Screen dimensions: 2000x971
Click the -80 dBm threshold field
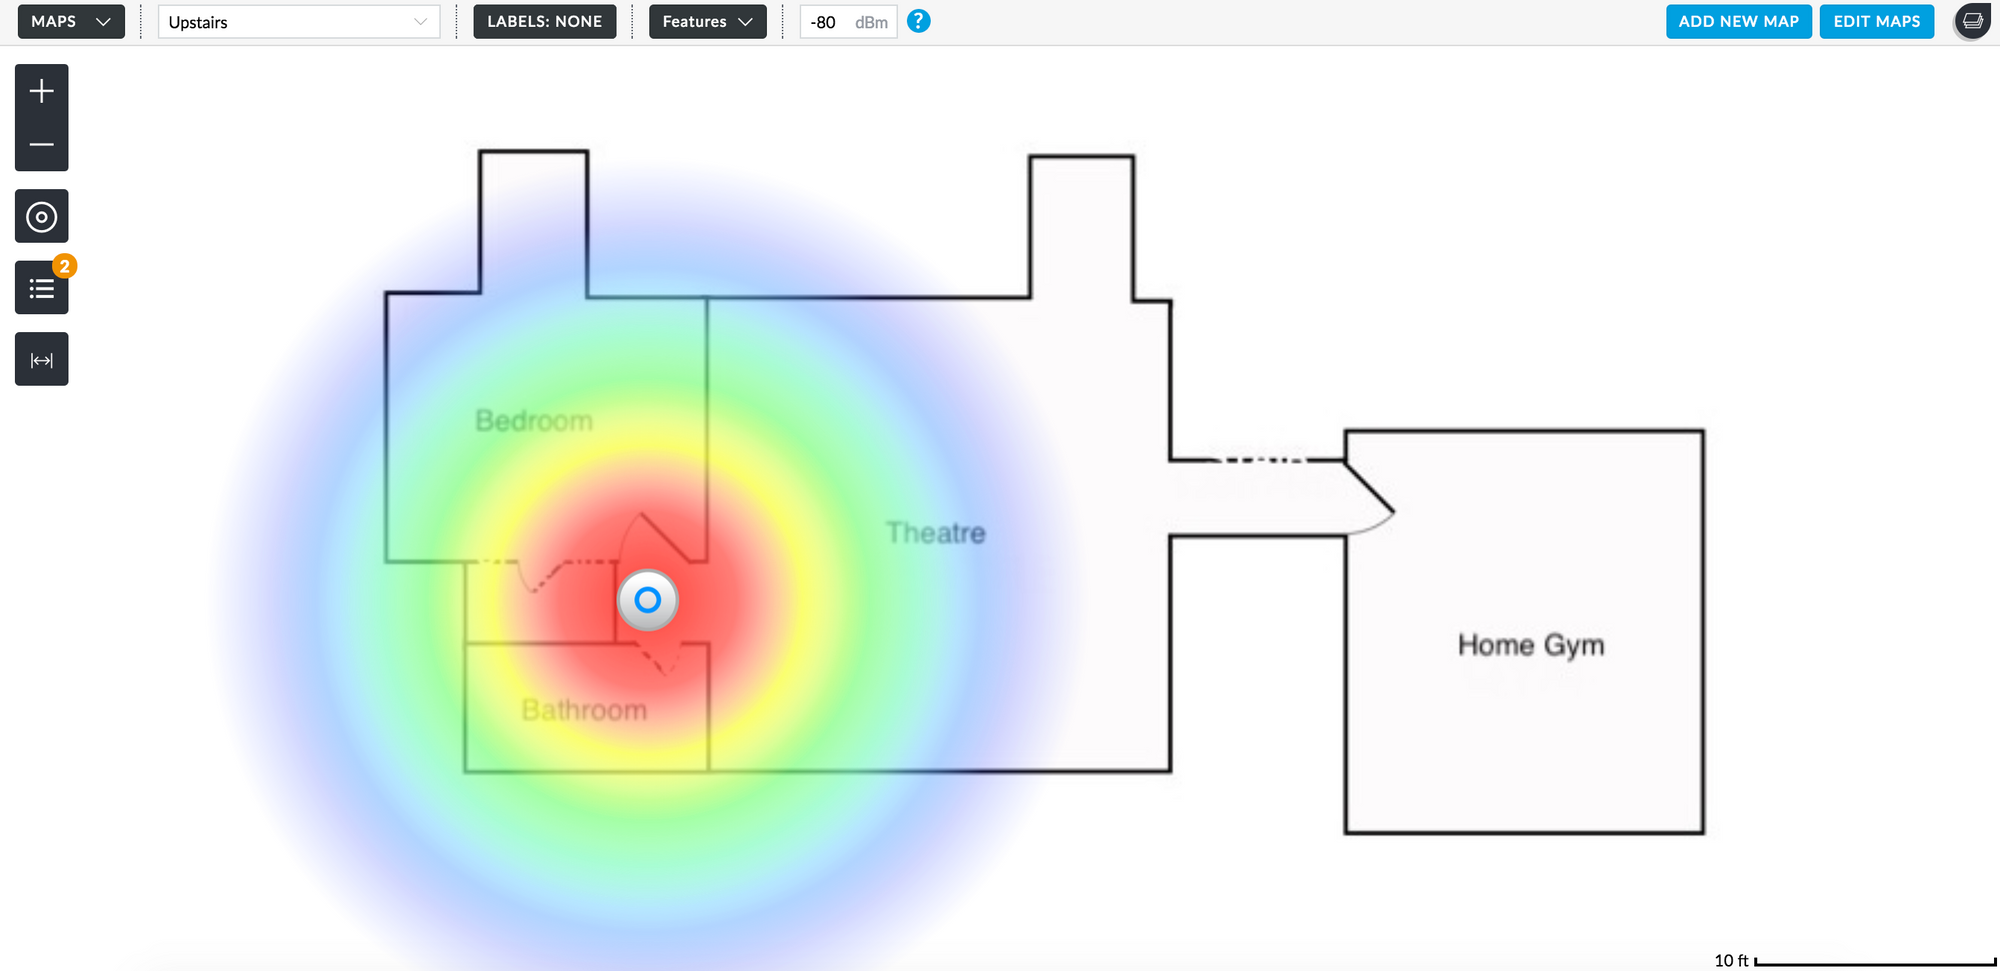[x=847, y=22]
